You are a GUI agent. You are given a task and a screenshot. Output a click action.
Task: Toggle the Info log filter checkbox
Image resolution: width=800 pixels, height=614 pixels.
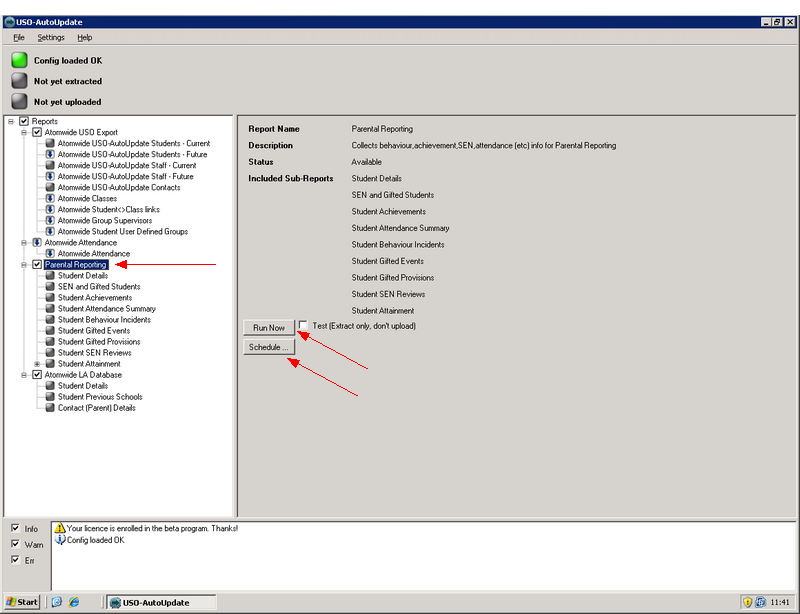(15, 528)
